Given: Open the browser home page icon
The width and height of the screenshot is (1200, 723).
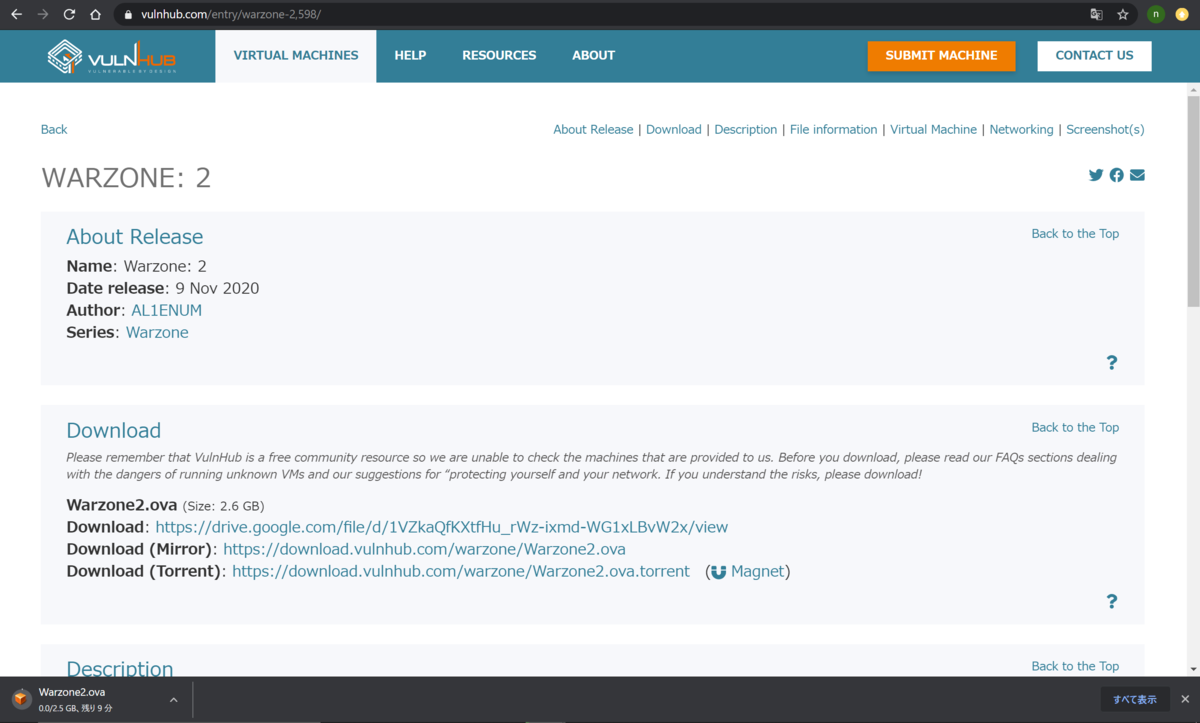Looking at the screenshot, I should [x=95, y=15].
